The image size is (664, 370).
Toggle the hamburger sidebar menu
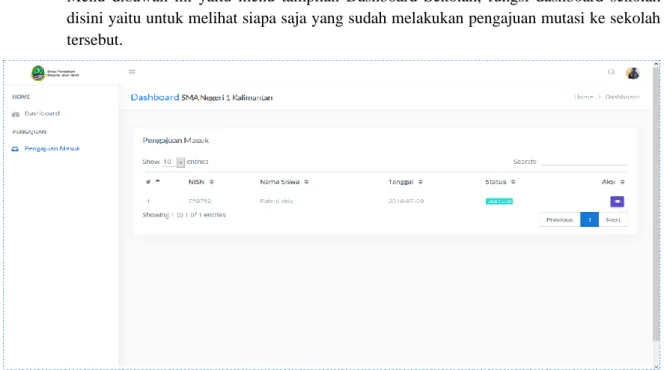(x=132, y=72)
